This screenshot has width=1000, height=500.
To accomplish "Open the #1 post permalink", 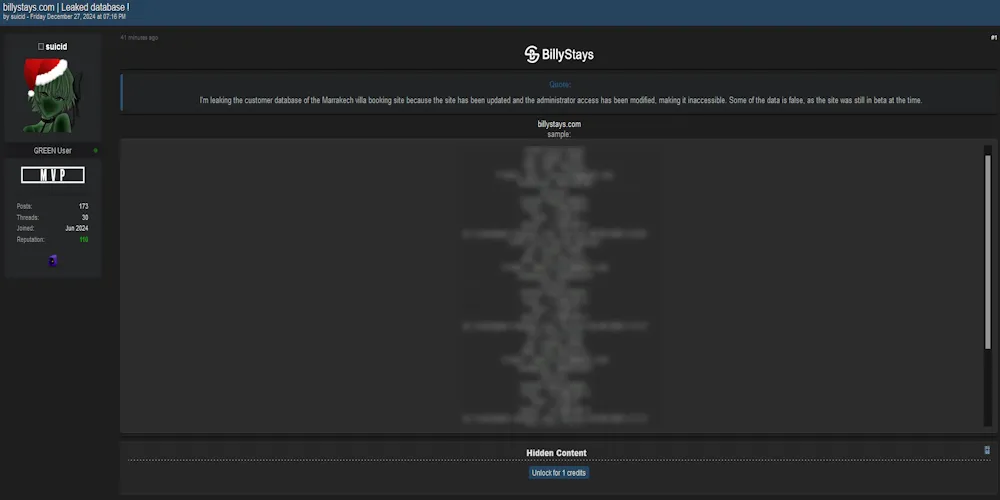I will tap(994, 38).
